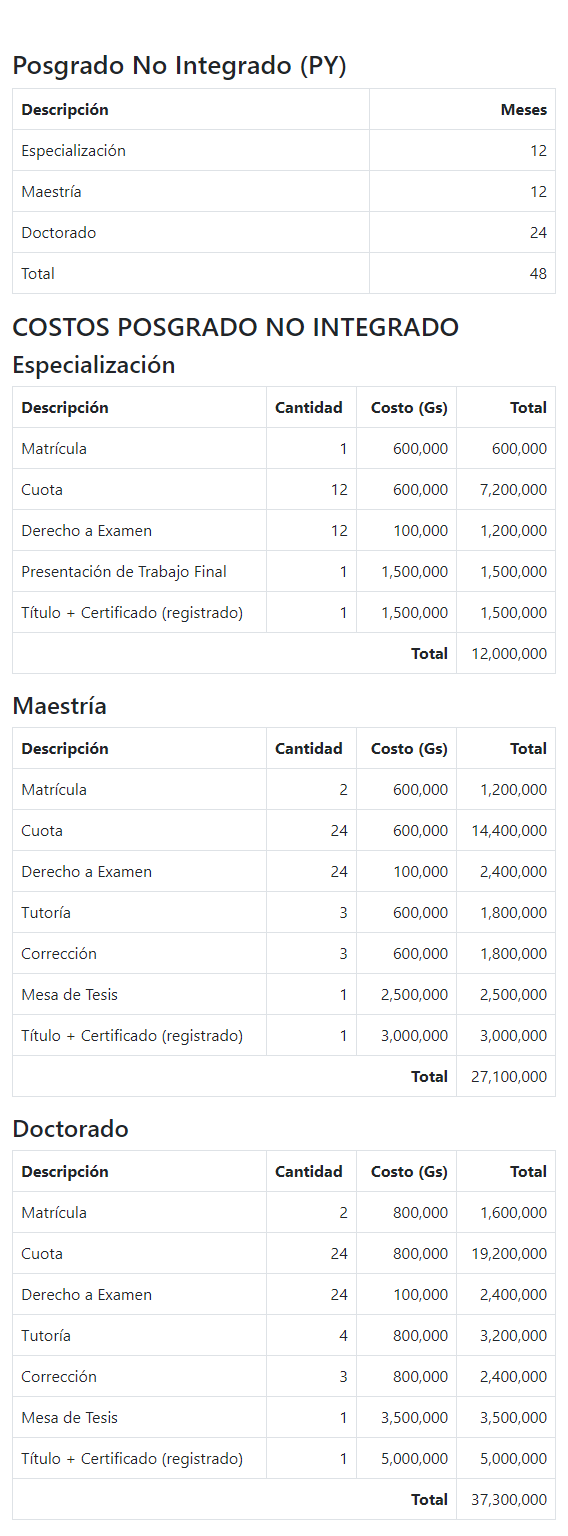Select the Meses column header
The image size is (568, 1536).
pos(524,110)
